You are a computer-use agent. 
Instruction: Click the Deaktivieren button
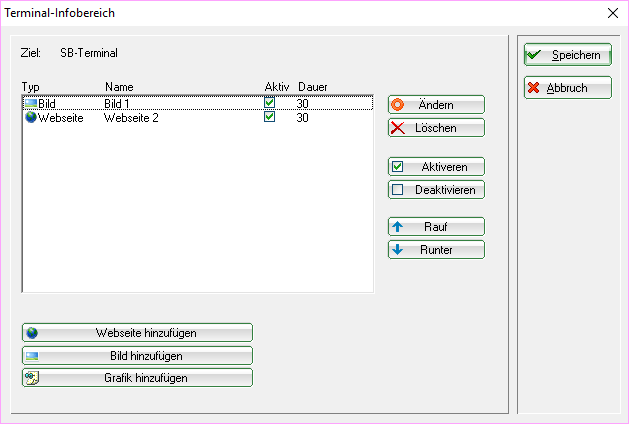pyautogui.click(x=436, y=189)
